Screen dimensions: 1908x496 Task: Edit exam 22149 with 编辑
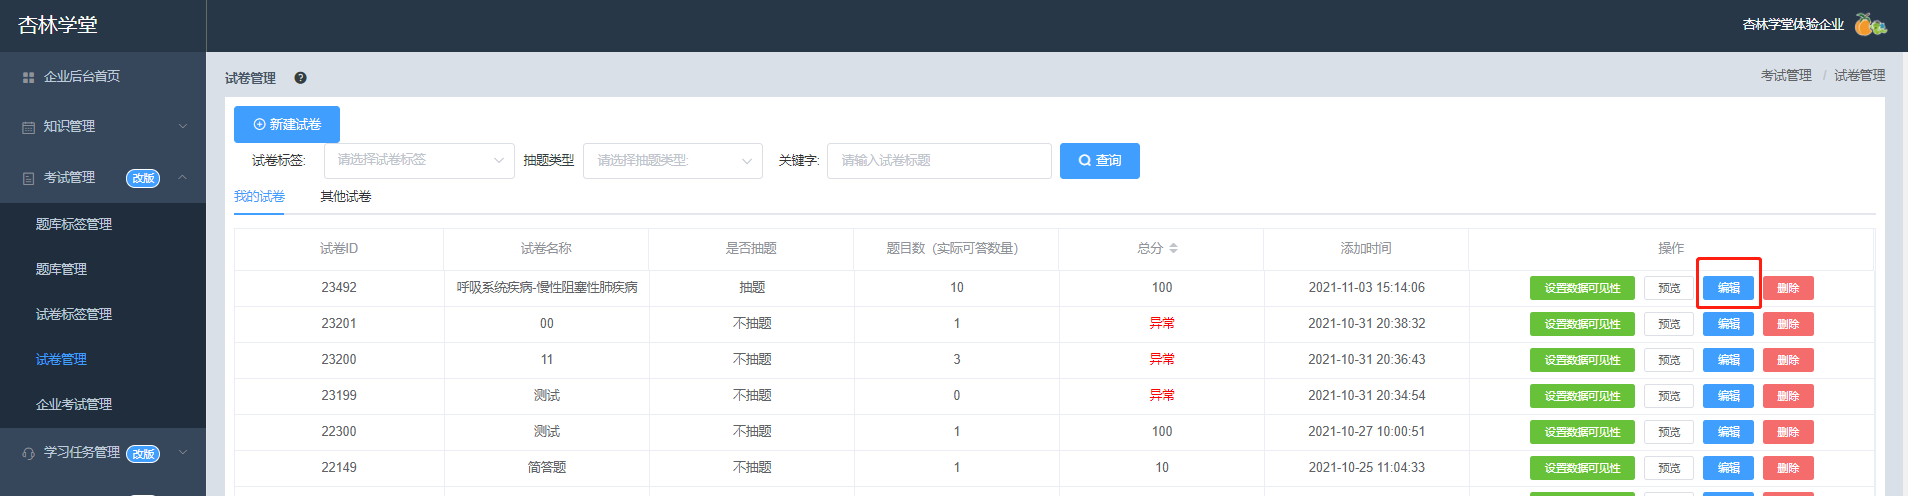1729,468
